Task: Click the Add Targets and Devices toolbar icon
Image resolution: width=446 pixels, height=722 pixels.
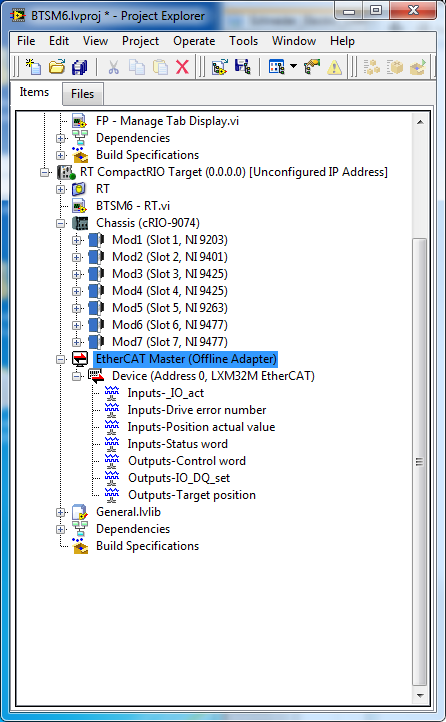Action: [220, 67]
